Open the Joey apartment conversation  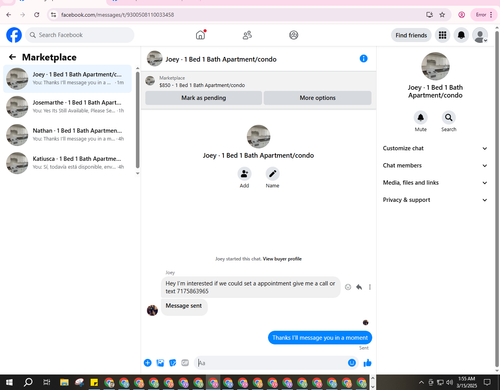coord(67,79)
